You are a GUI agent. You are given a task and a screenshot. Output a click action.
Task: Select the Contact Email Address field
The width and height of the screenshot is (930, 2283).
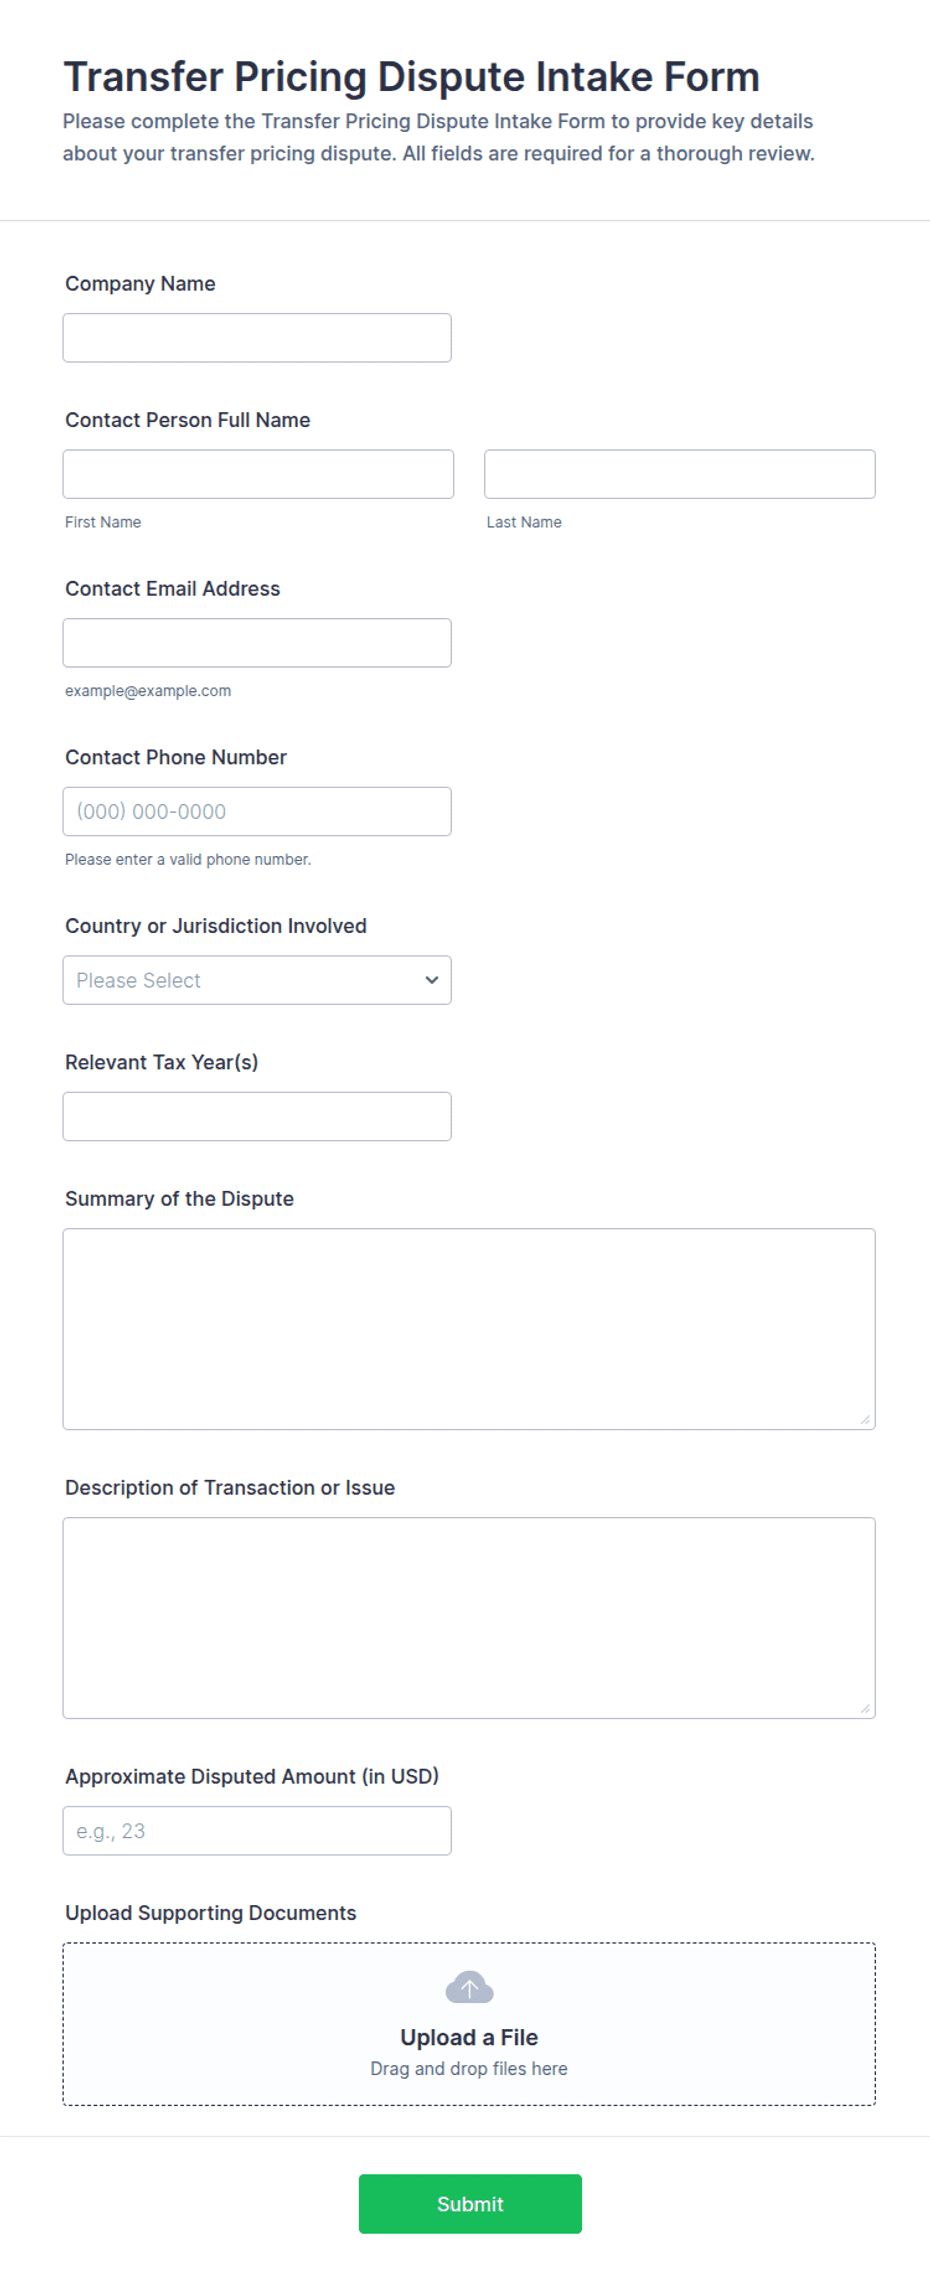point(257,643)
